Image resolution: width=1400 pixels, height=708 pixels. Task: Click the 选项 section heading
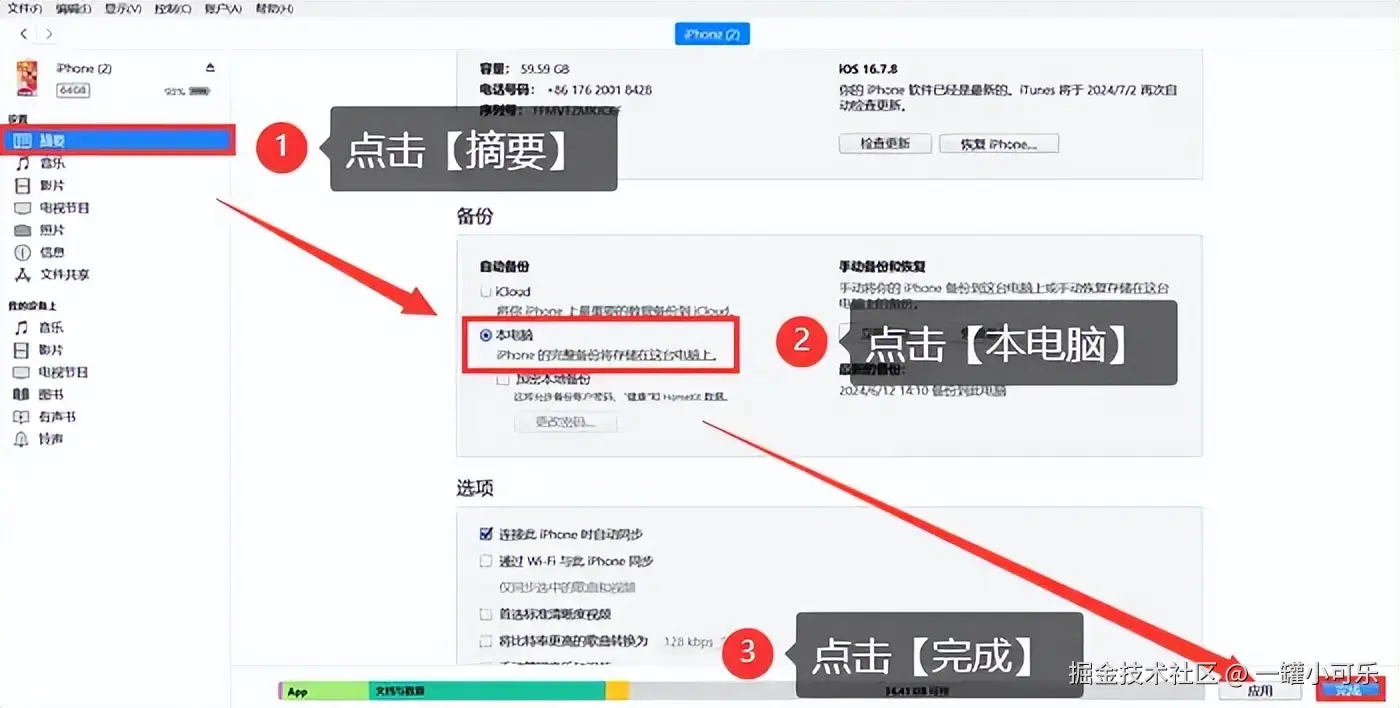475,488
